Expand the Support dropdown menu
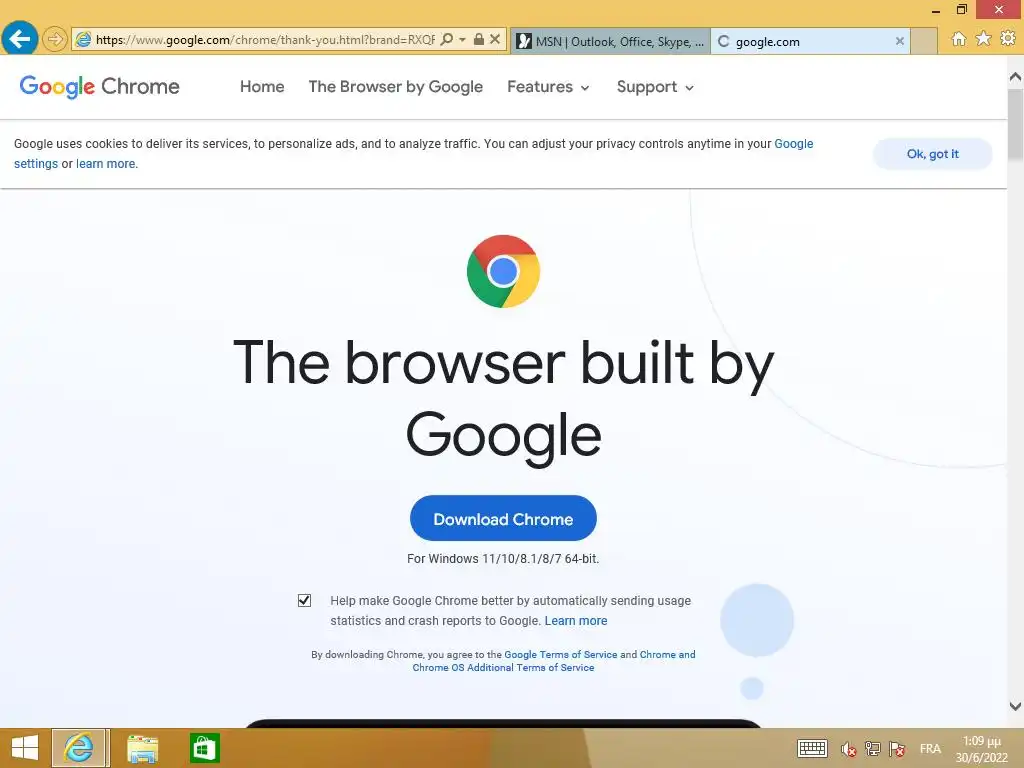 (655, 87)
